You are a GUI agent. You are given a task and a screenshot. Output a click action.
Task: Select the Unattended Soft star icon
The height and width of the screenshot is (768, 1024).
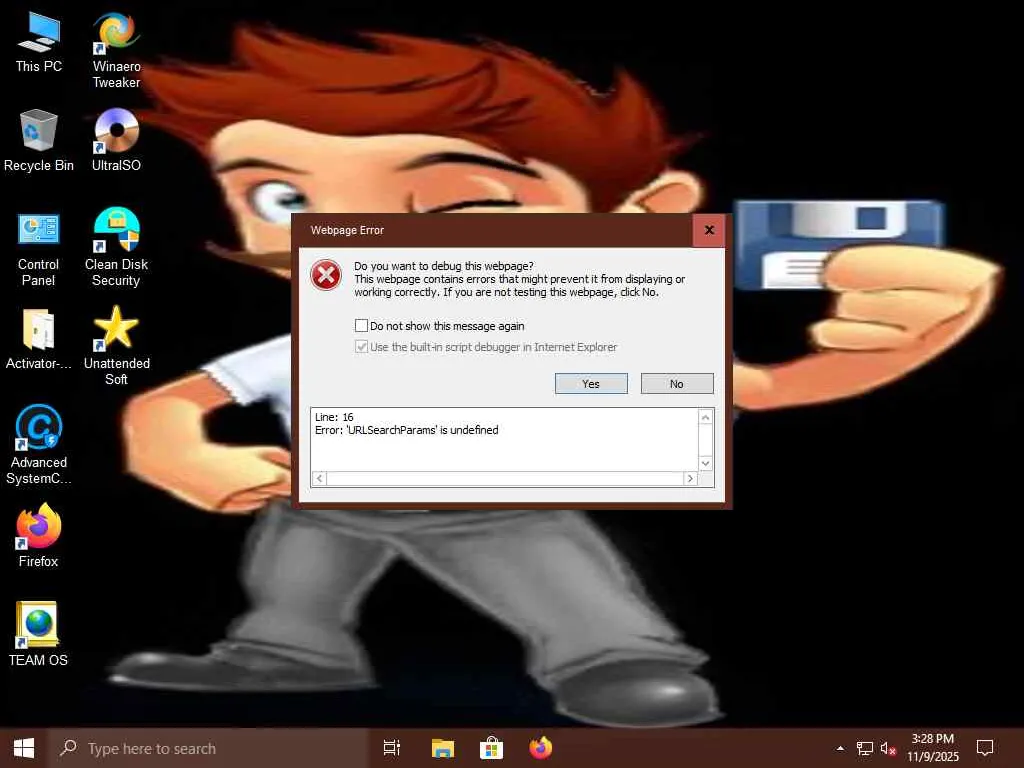tap(116, 346)
